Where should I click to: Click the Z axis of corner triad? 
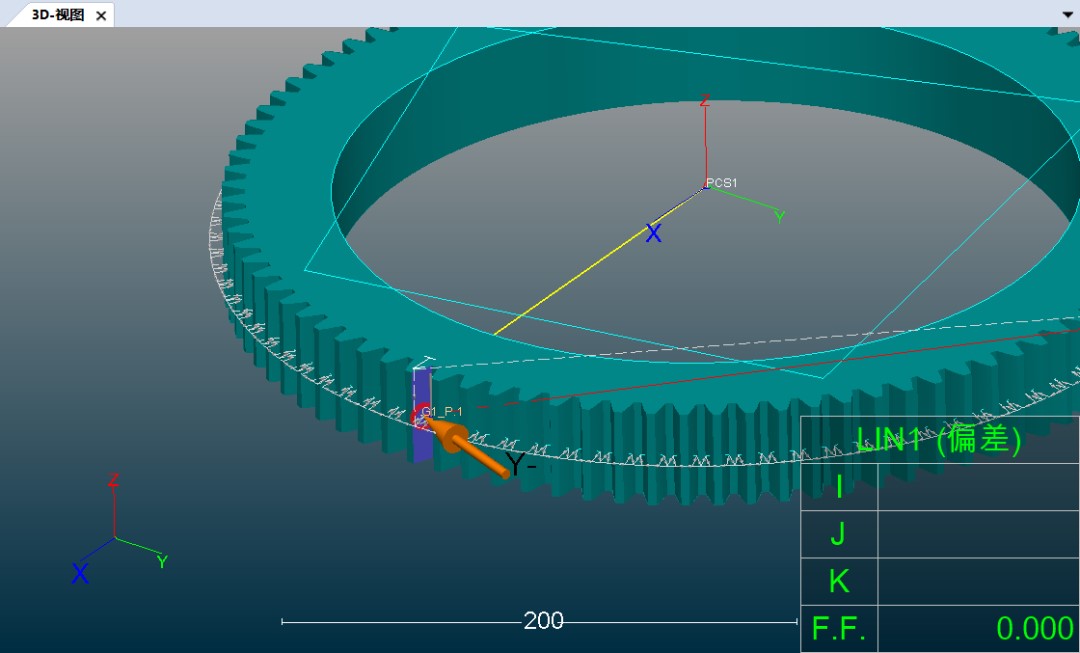point(114,508)
